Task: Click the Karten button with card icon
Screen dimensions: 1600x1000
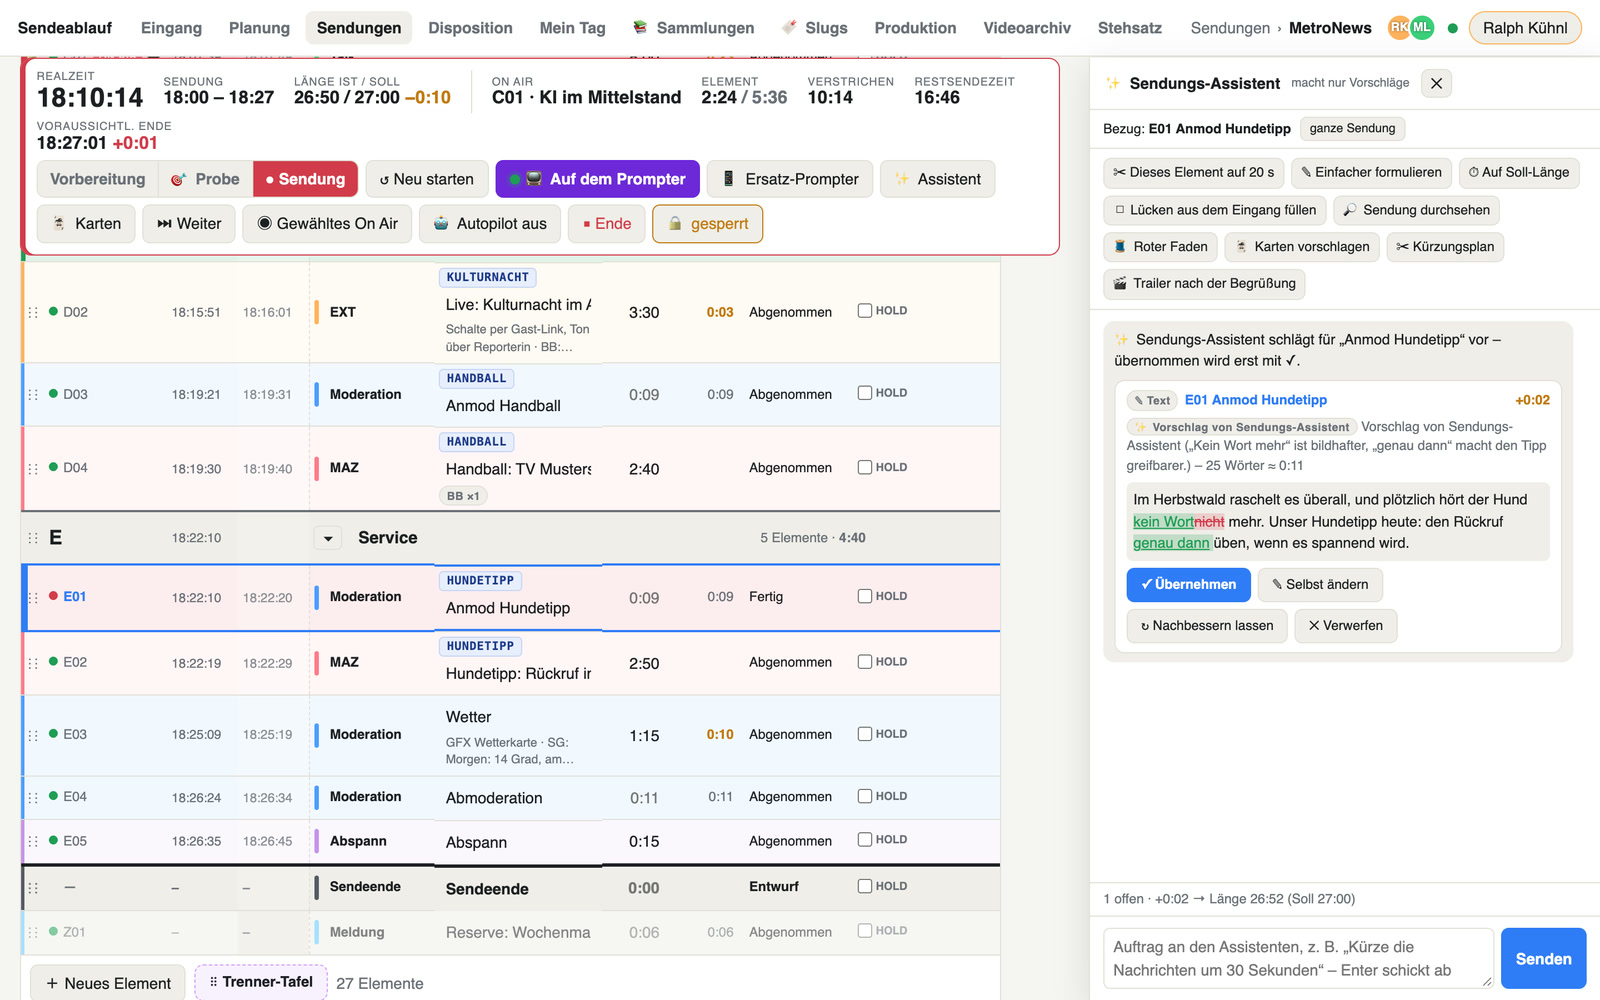Action: tap(86, 224)
